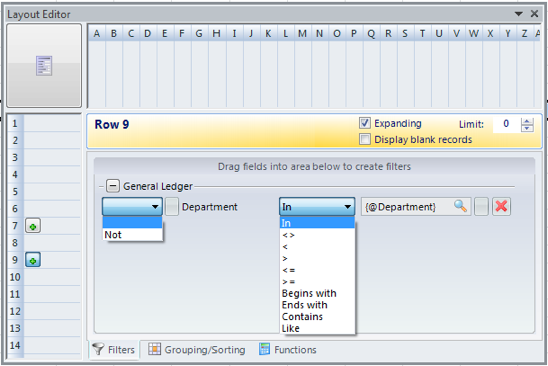Image resolution: width=548 pixels, height=366 pixels.
Task: Select column F header
Action: 182,34
